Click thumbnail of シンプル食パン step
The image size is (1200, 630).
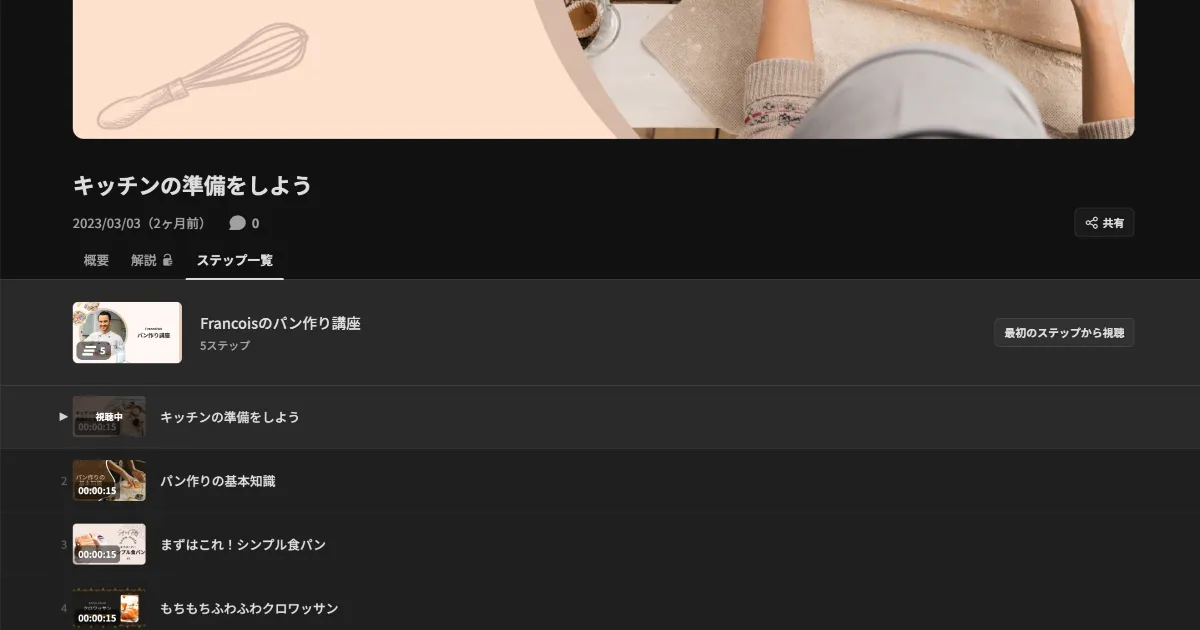[x=109, y=544]
